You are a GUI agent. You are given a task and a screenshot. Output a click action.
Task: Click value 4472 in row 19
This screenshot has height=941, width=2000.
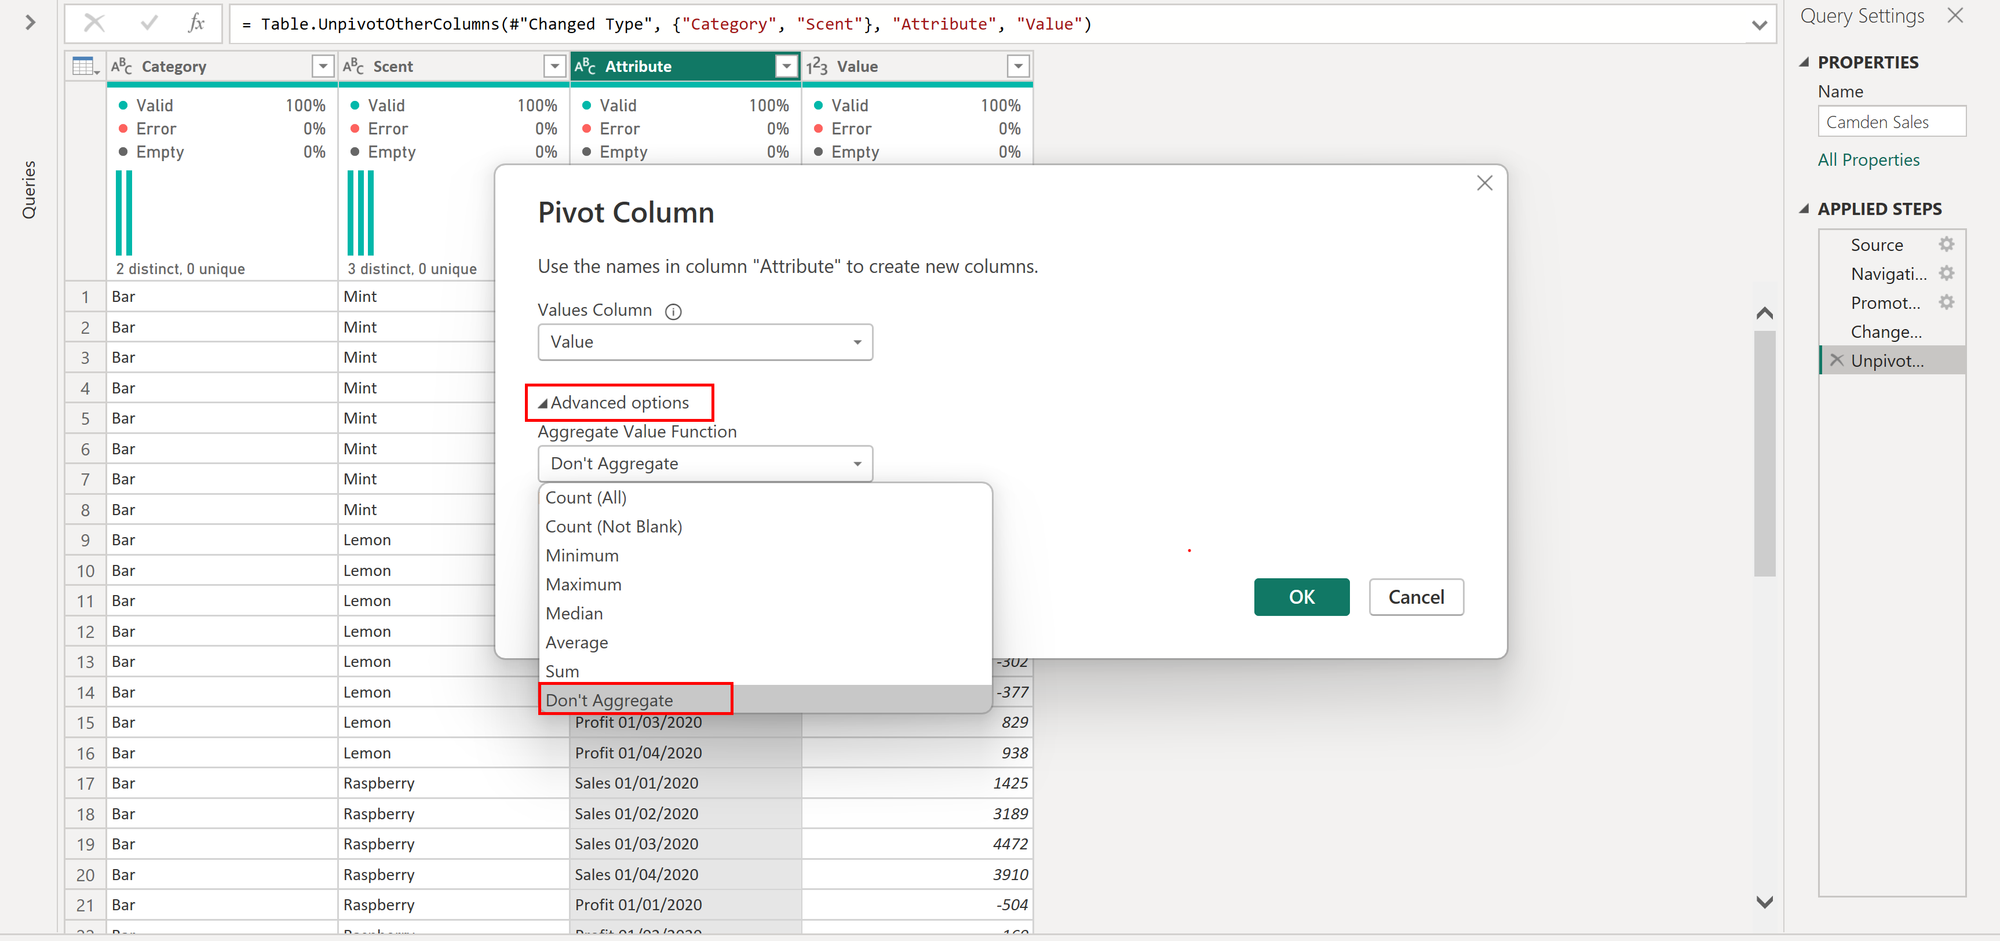pos(917,844)
